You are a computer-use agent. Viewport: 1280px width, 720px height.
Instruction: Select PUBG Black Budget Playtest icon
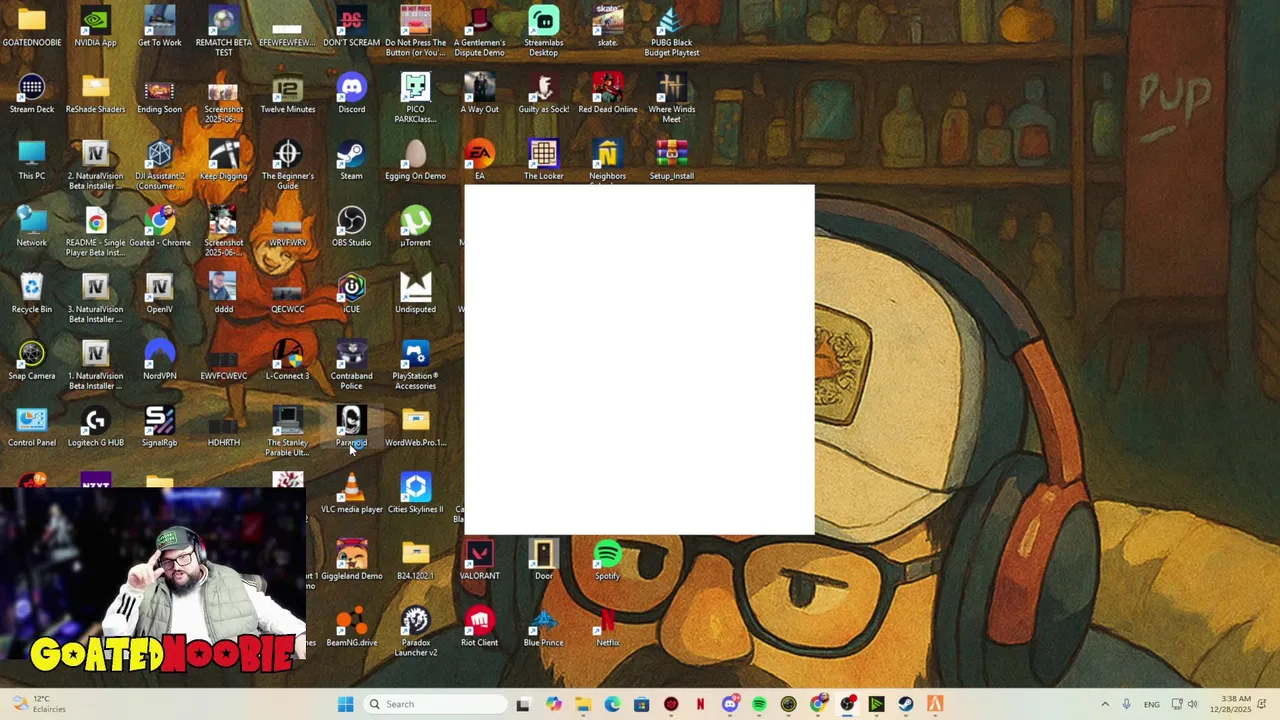click(671, 31)
